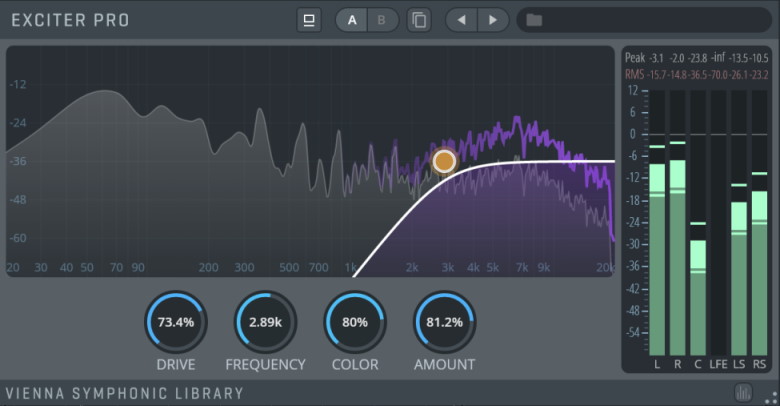The image size is (780, 406).
Task: Click the display mode monitor icon
Action: (309, 20)
